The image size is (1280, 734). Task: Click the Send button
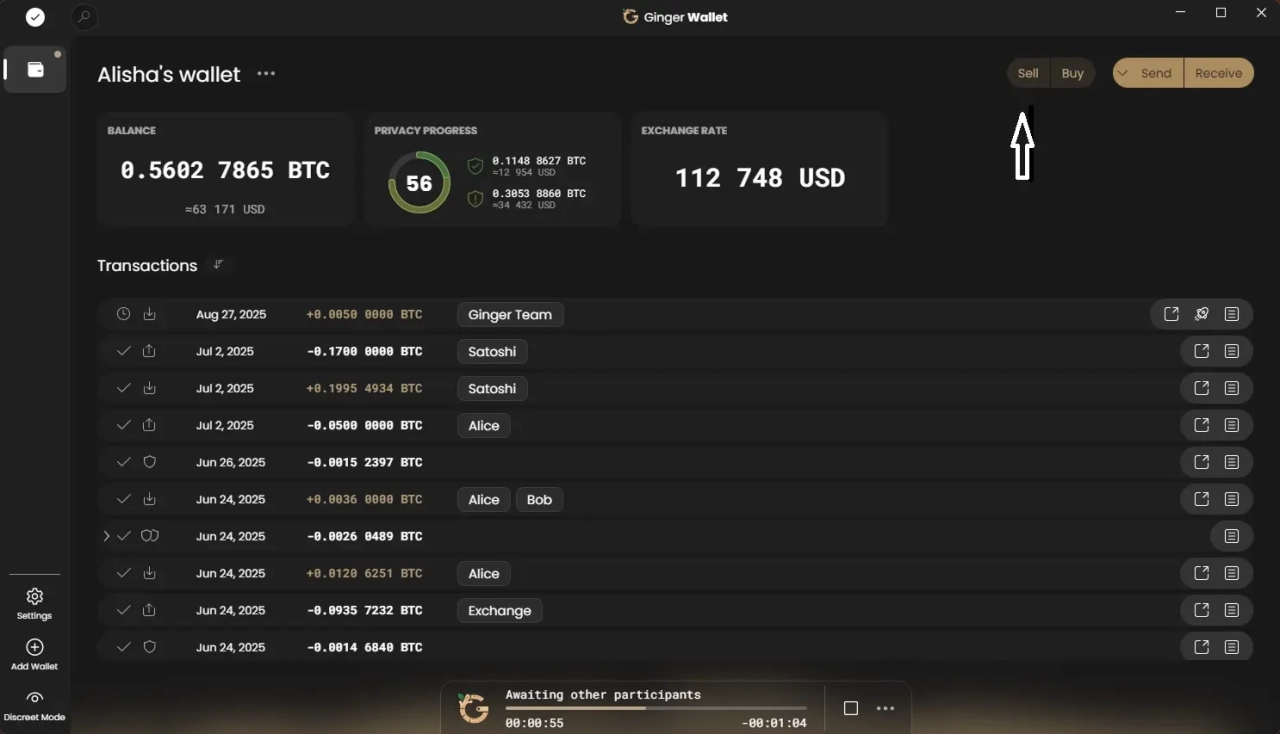point(1156,73)
